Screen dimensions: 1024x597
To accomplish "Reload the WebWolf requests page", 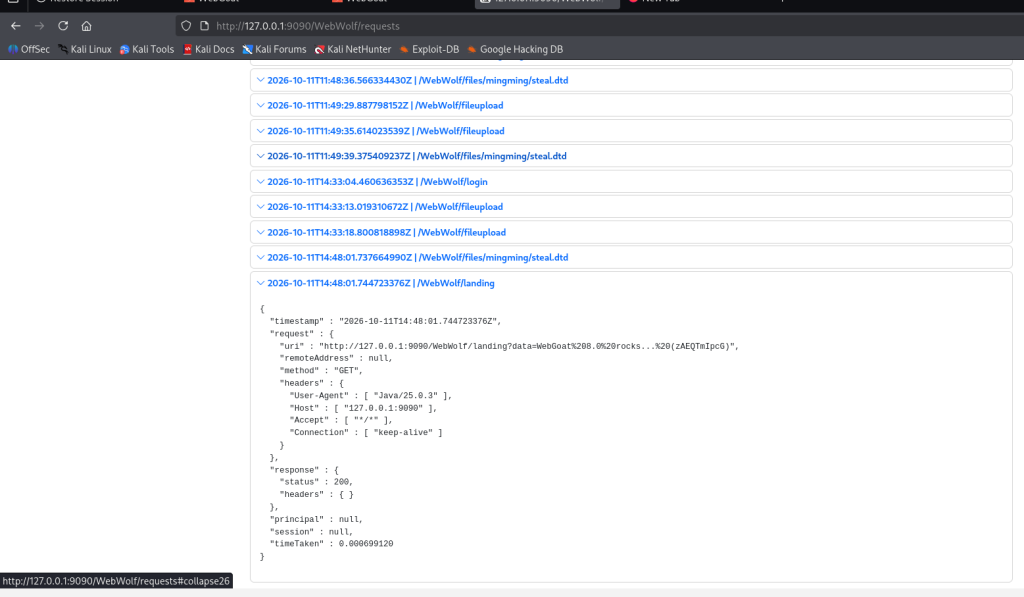I will [x=63, y=26].
